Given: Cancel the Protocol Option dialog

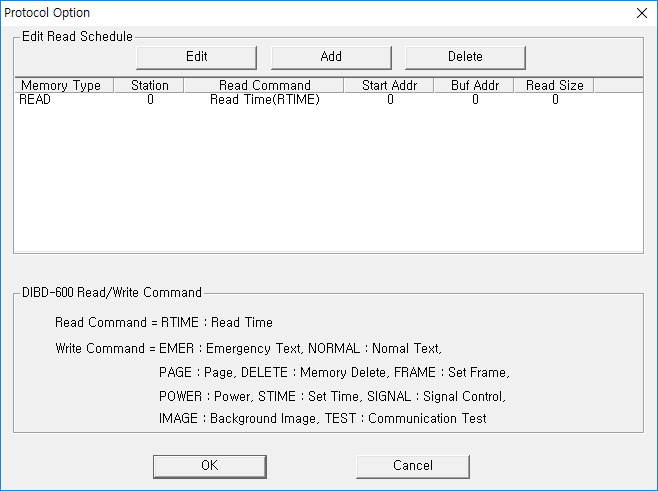Looking at the screenshot, I should [412, 466].
